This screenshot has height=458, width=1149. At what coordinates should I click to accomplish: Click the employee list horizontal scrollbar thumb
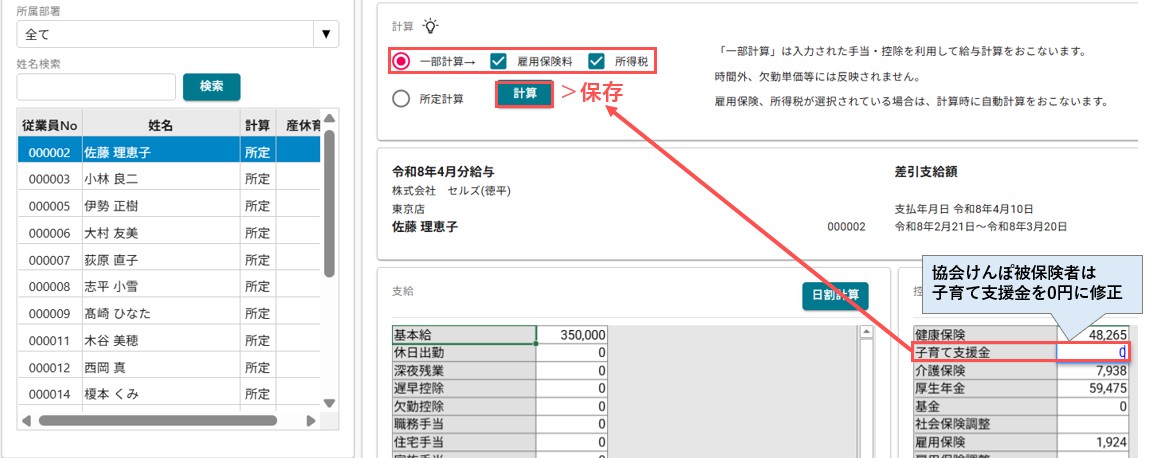158,421
